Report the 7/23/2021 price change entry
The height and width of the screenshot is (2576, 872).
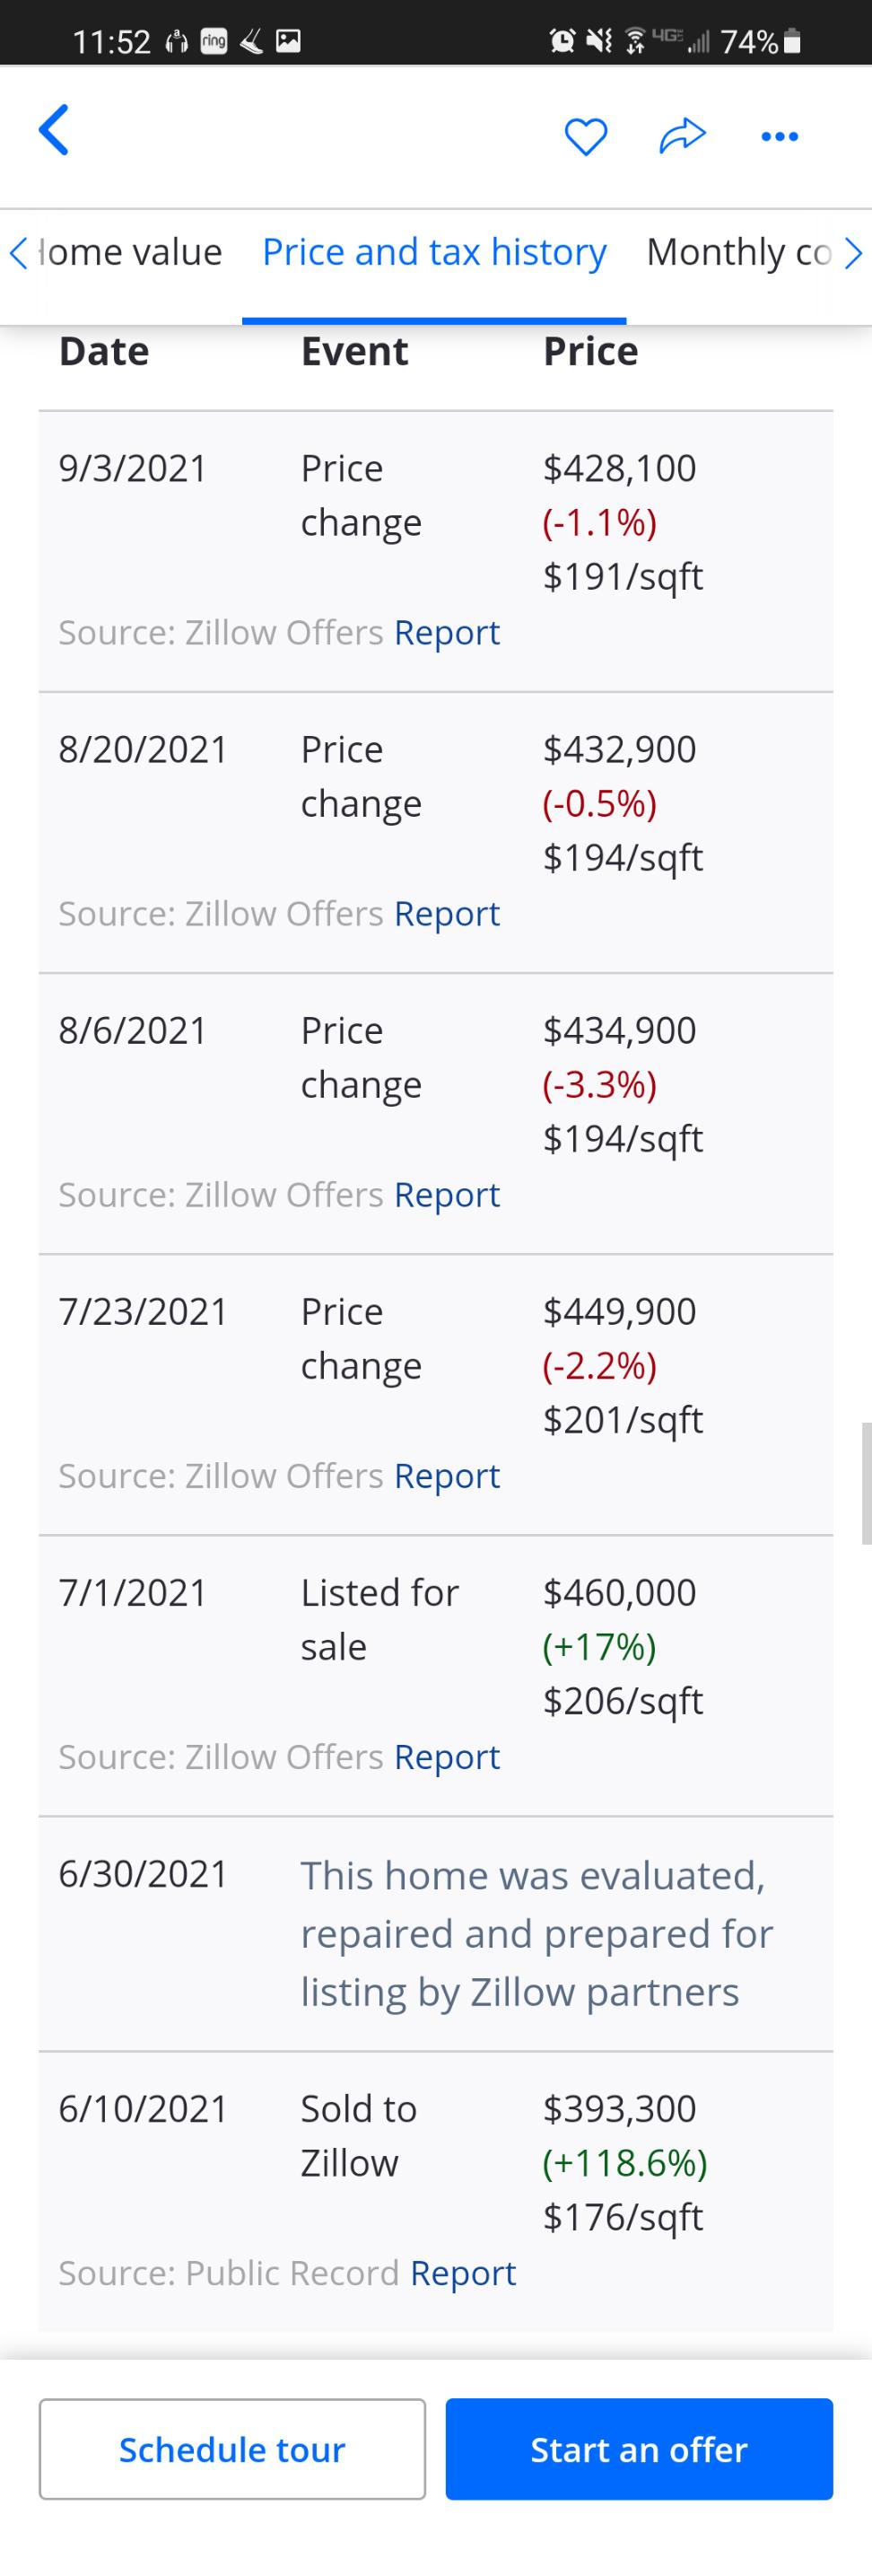click(x=447, y=1475)
